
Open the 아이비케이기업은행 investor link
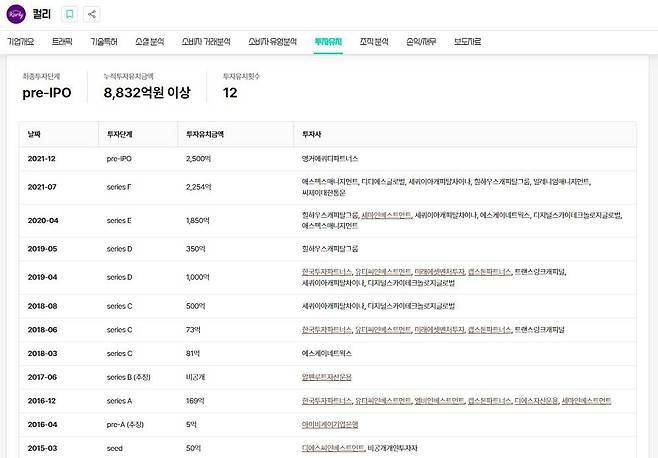[x=330, y=424]
